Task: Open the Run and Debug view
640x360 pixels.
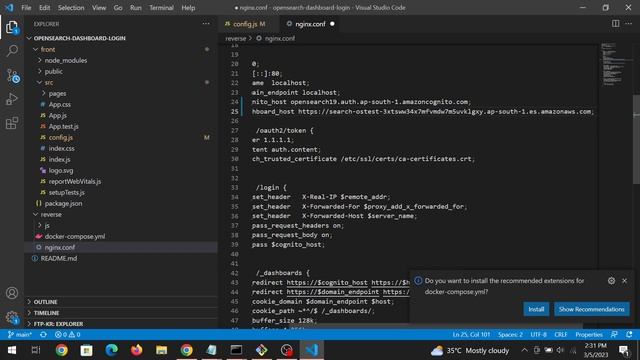Action: pos(12,99)
